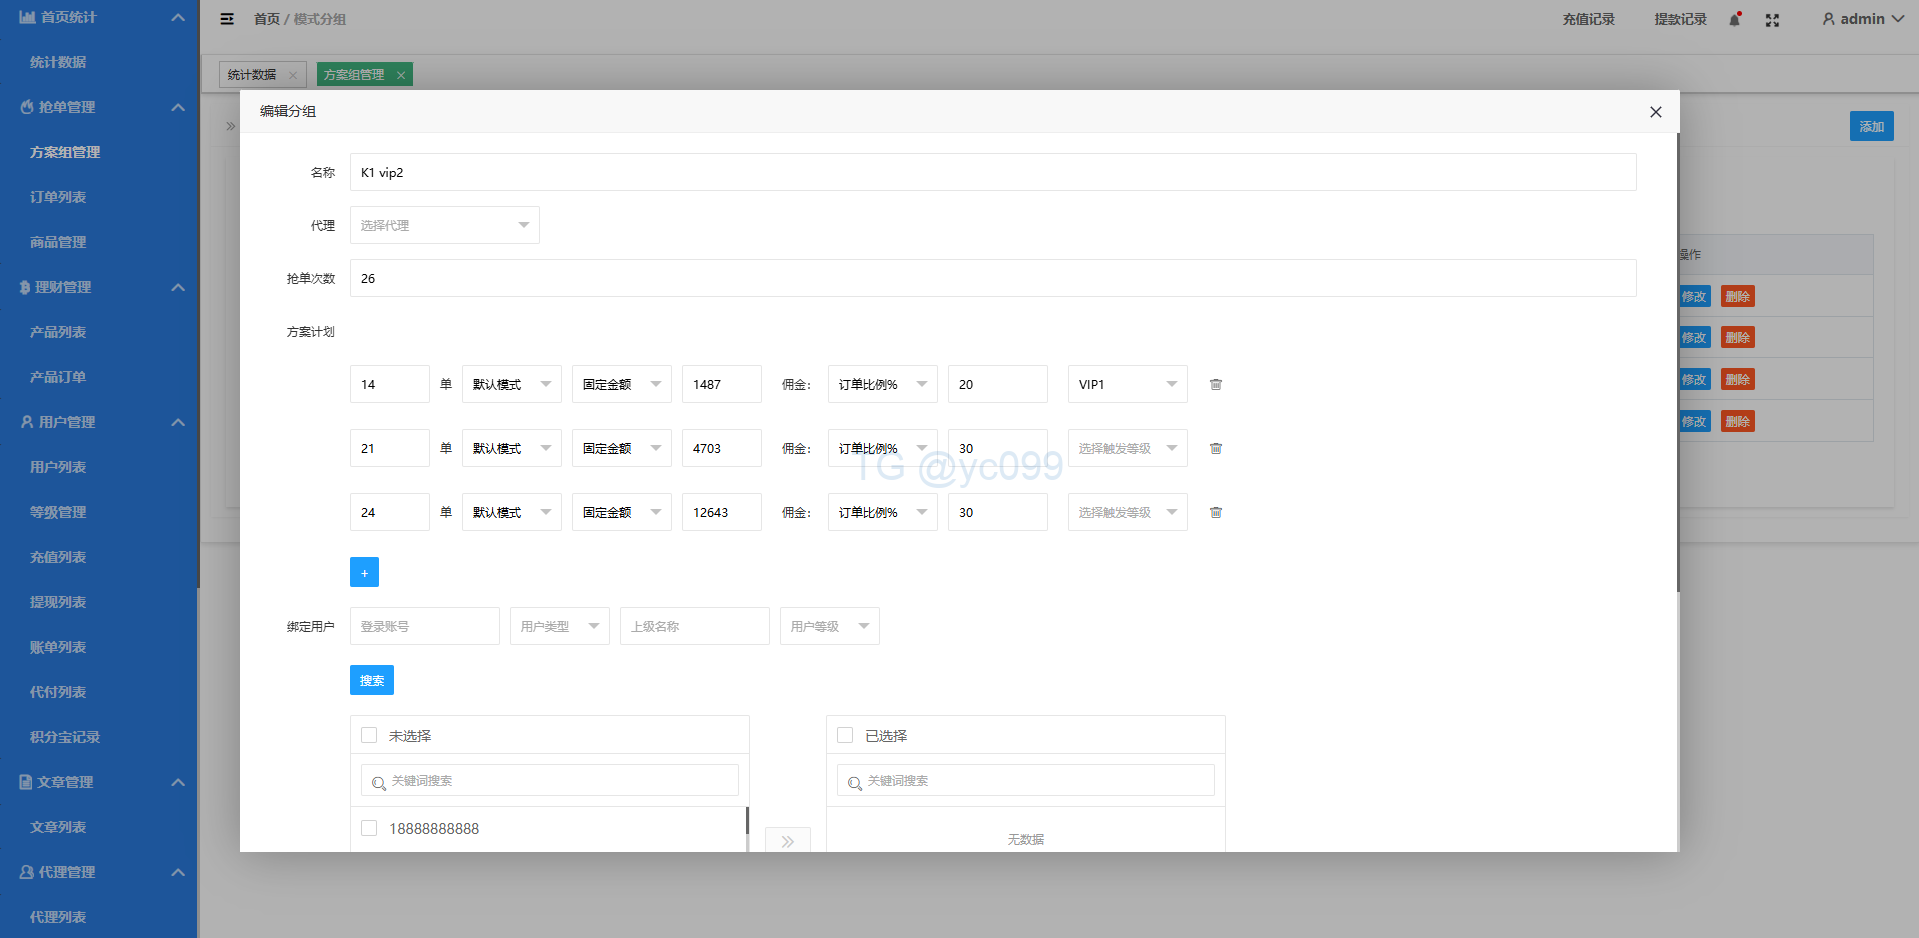The width and height of the screenshot is (1919, 938).
Task: Click trash icon on the 4703 plan row
Action: [1216, 448]
